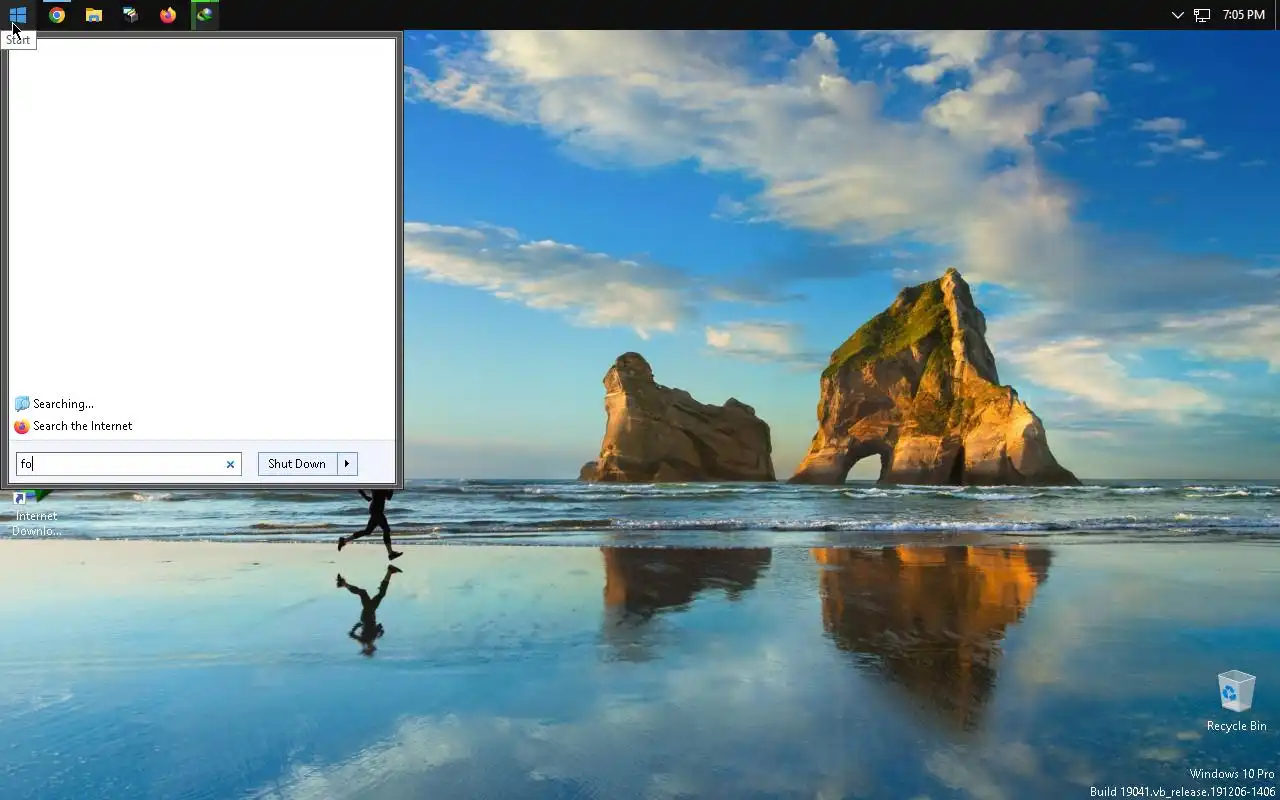Open the file stack app beside File Explorer

click(x=131, y=15)
